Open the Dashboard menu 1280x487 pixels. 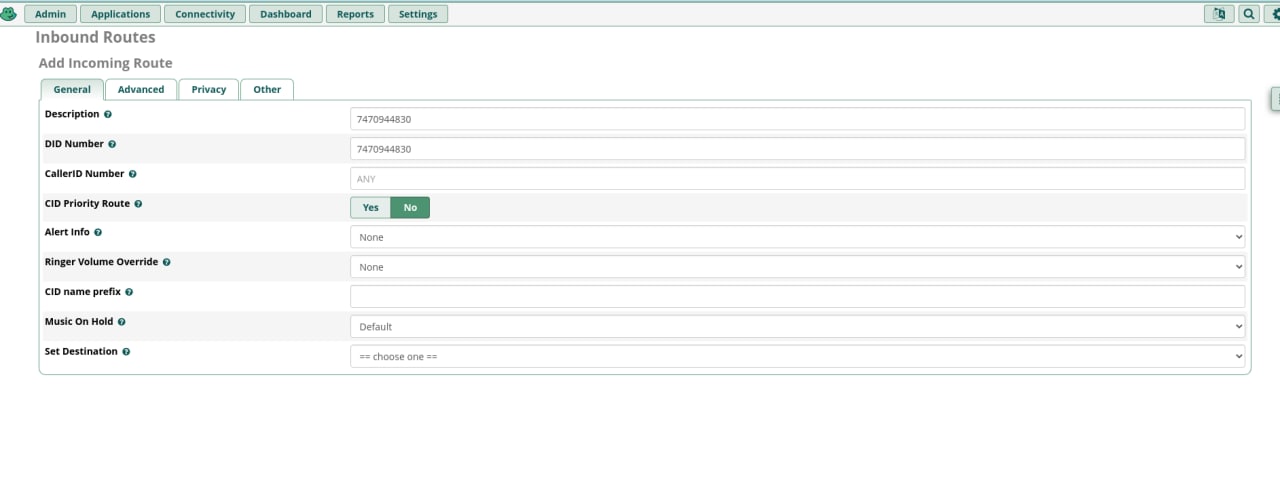pyautogui.click(x=286, y=14)
